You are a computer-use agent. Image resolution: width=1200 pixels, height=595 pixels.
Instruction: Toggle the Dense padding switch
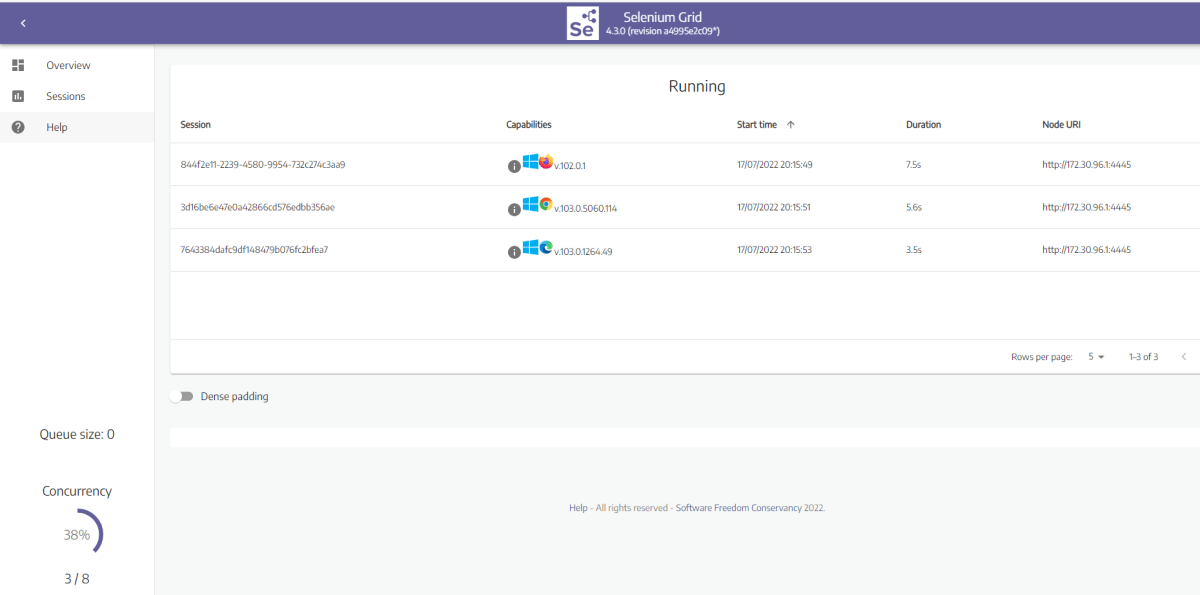click(x=181, y=397)
